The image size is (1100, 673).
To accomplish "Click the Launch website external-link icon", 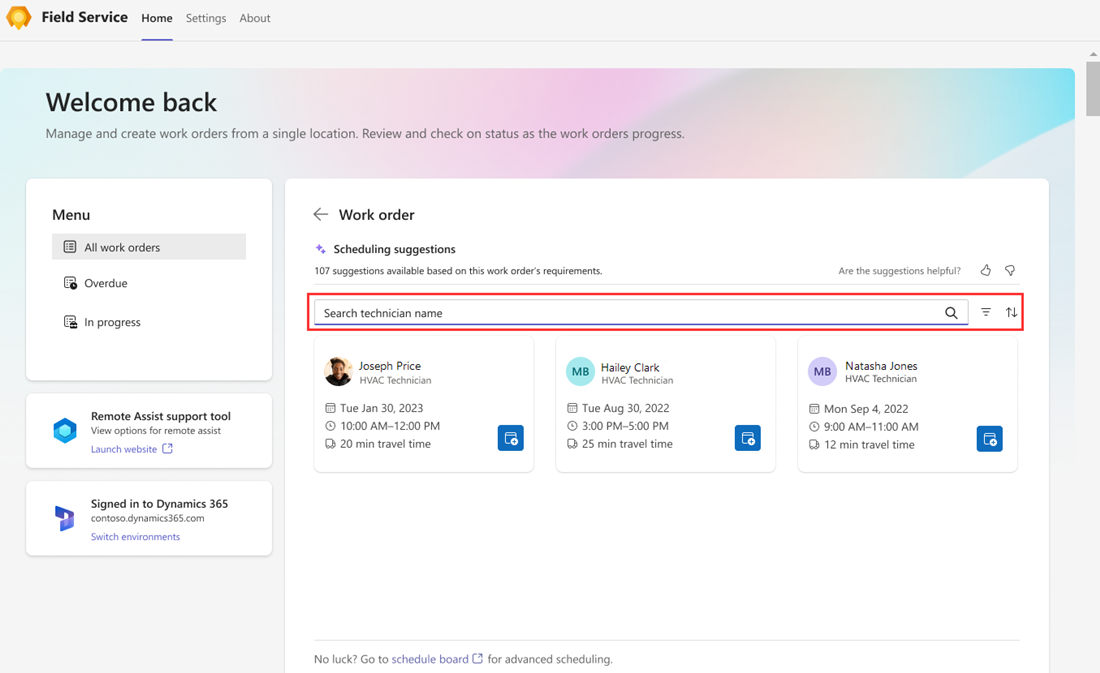I will tap(168, 448).
